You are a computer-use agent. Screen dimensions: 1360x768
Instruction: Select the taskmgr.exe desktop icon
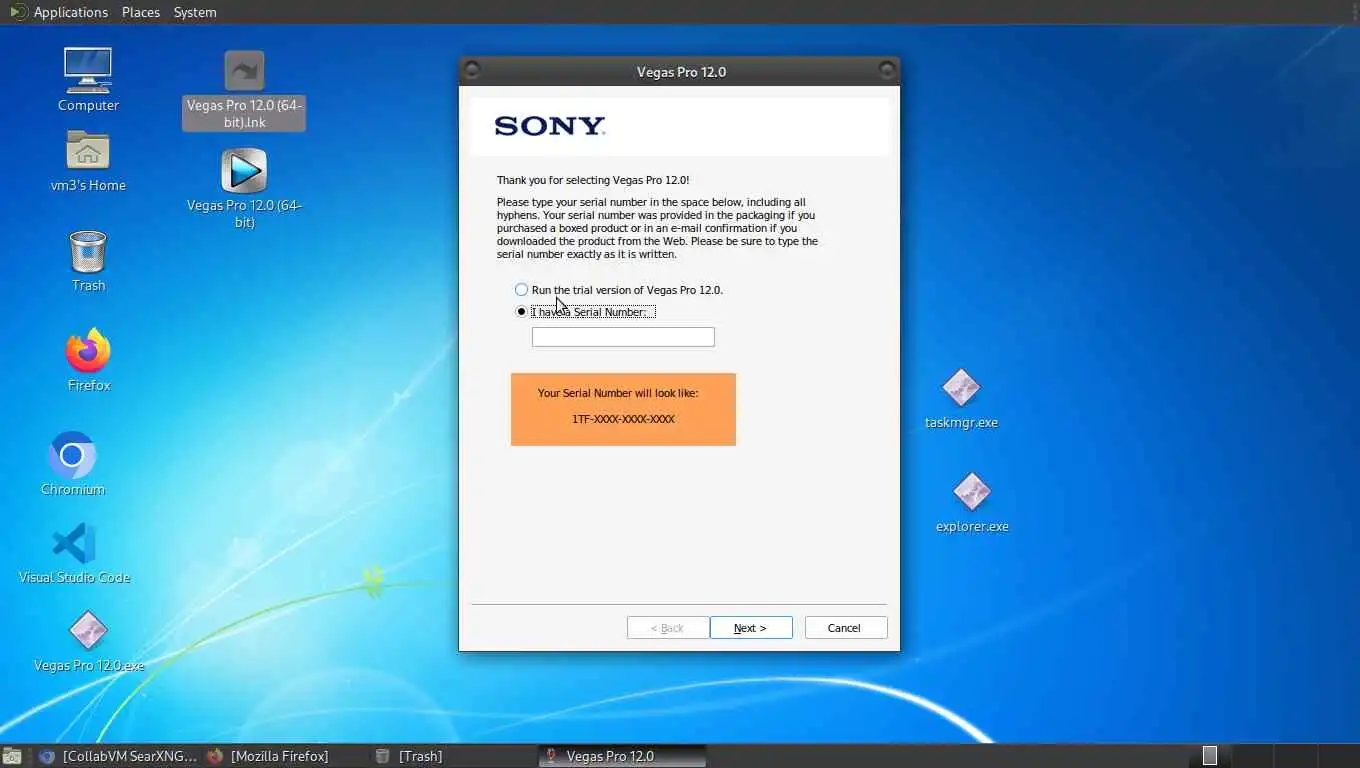pos(961,388)
